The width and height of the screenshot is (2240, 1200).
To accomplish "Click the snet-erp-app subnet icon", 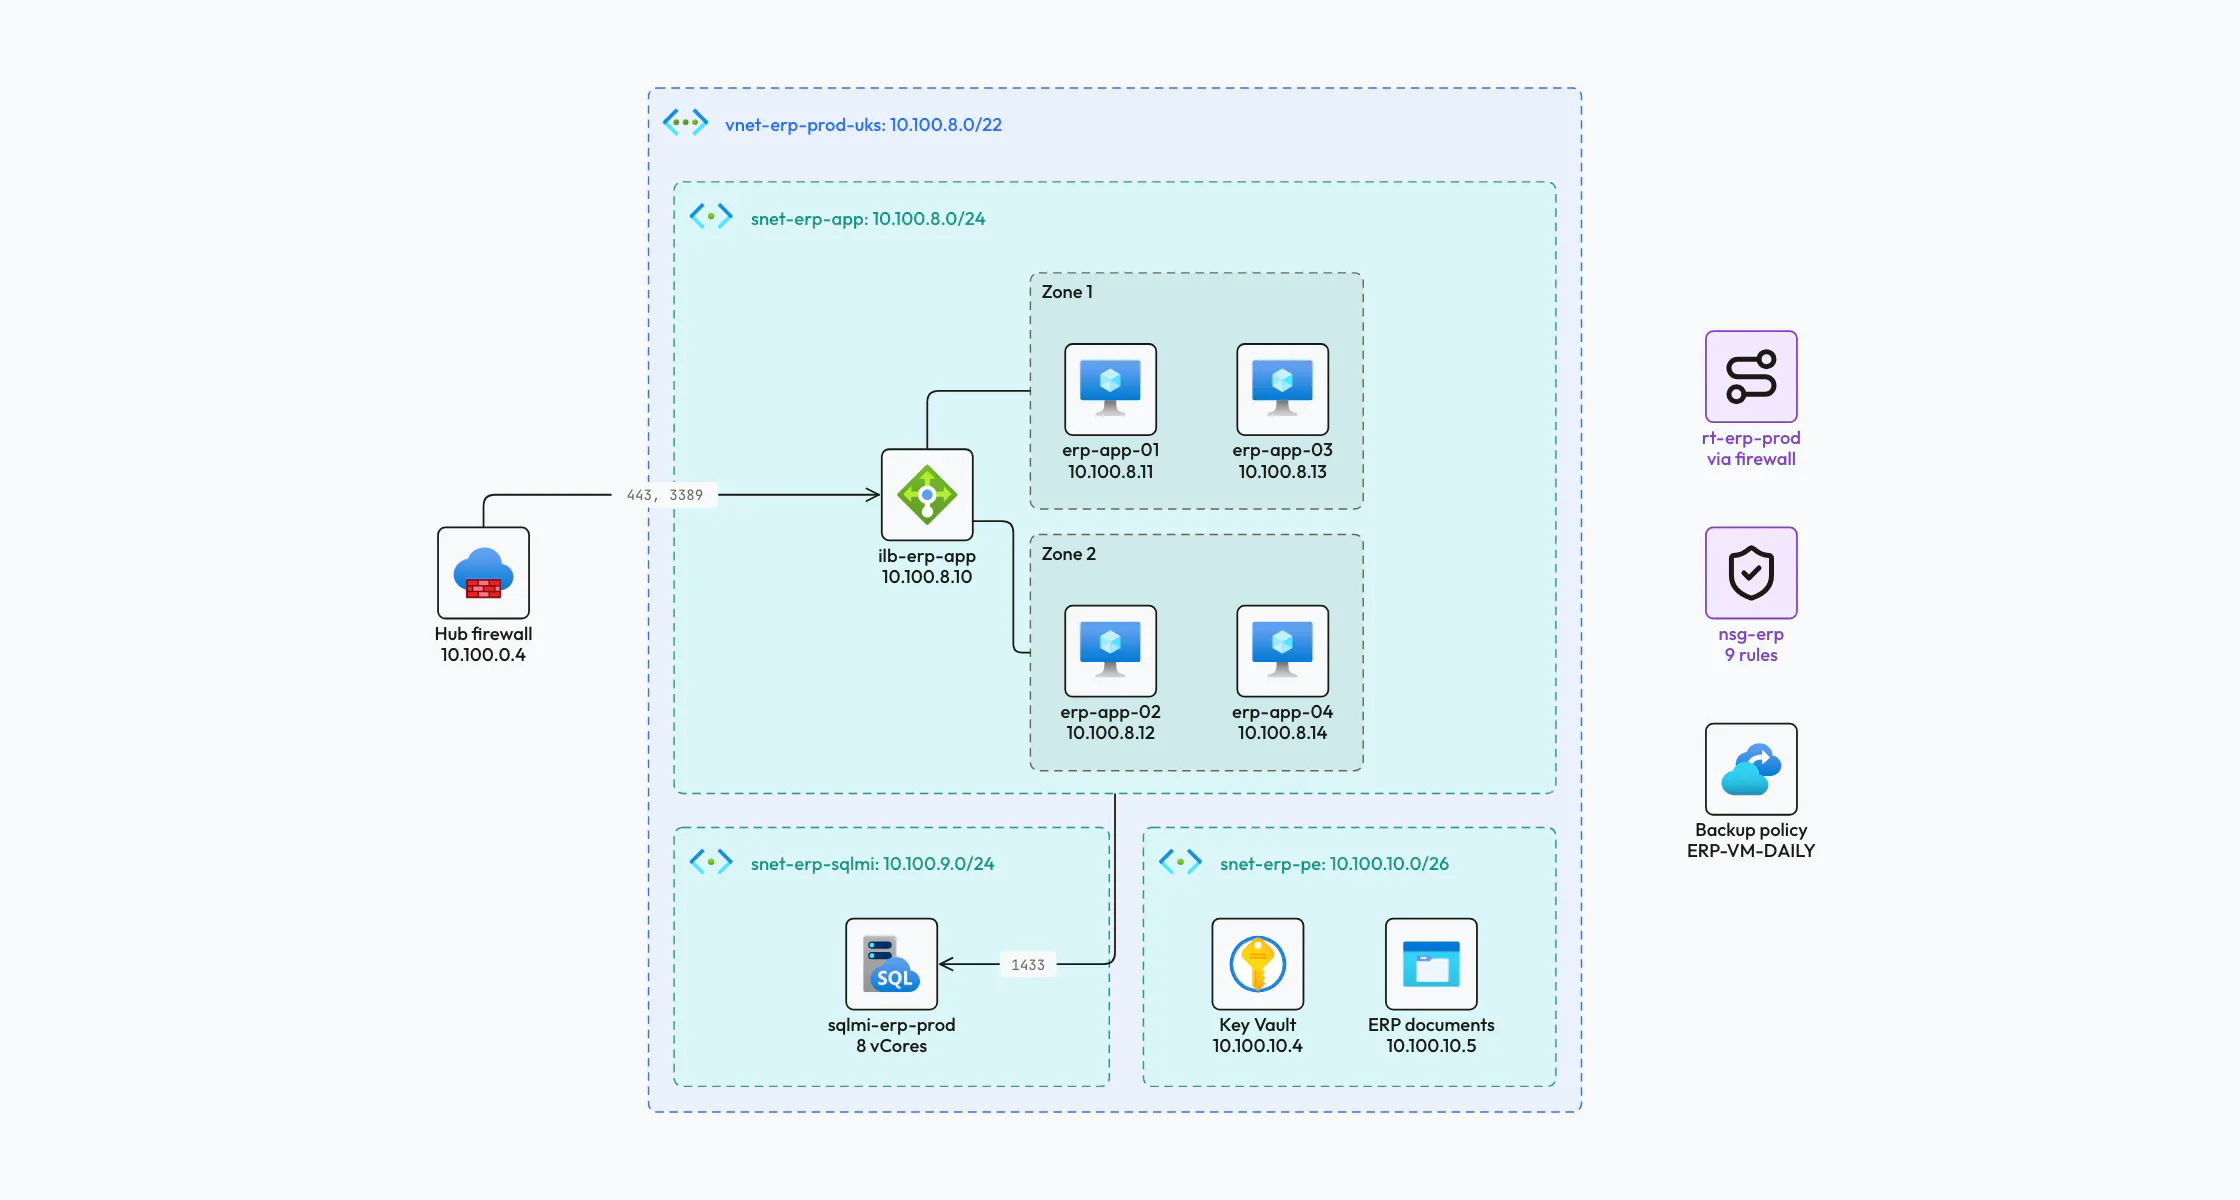I will point(711,216).
